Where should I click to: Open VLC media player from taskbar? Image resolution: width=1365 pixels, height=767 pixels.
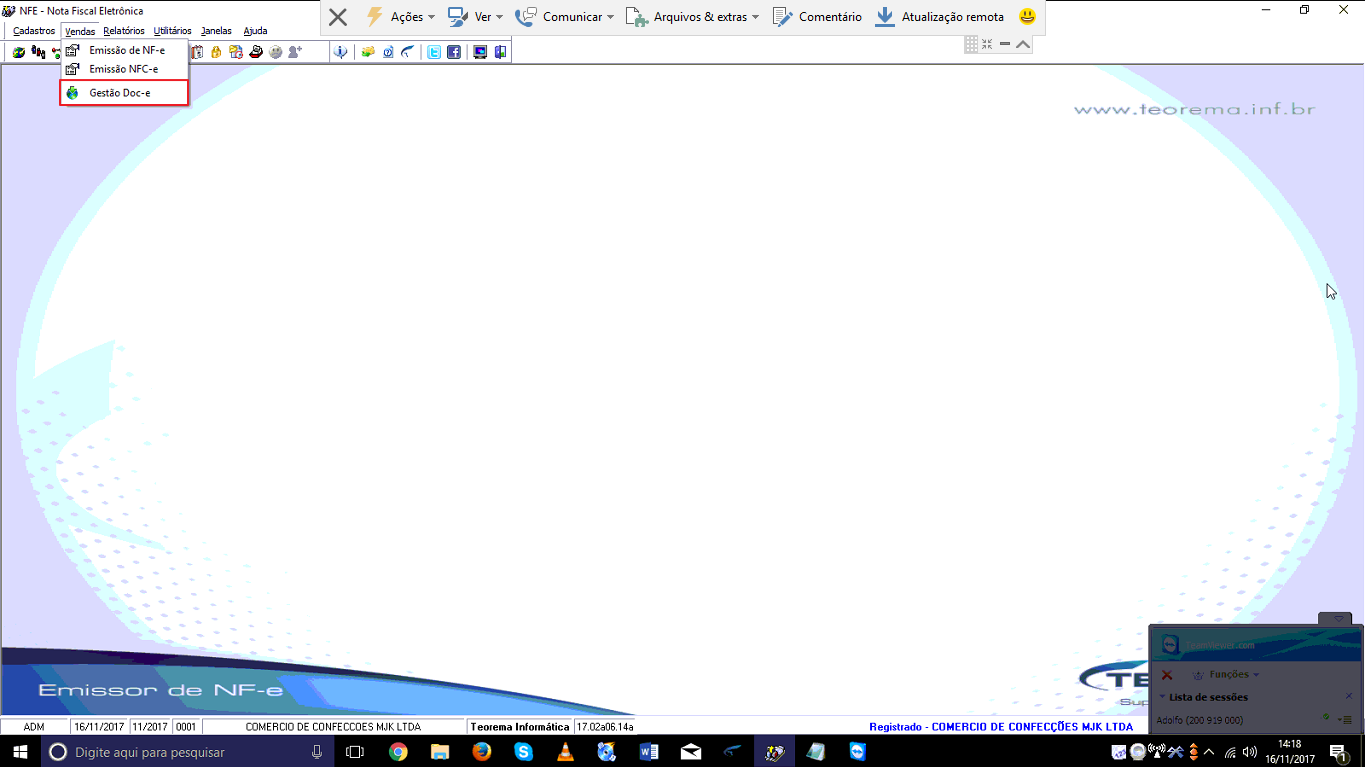(x=565, y=752)
